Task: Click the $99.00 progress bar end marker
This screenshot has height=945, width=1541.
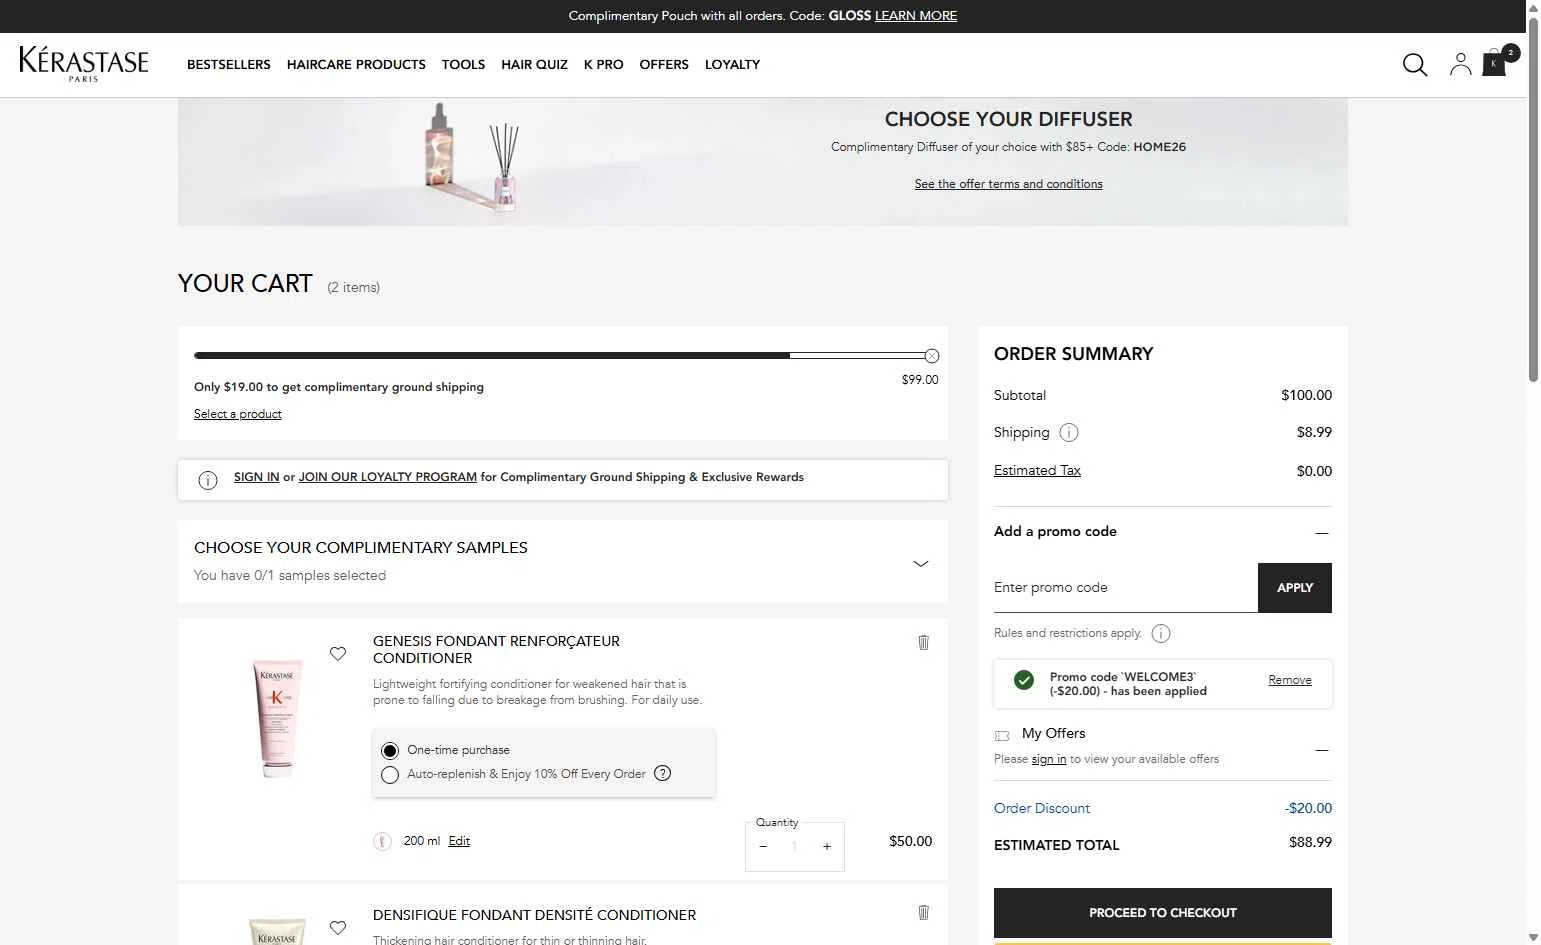Action: pos(932,356)
